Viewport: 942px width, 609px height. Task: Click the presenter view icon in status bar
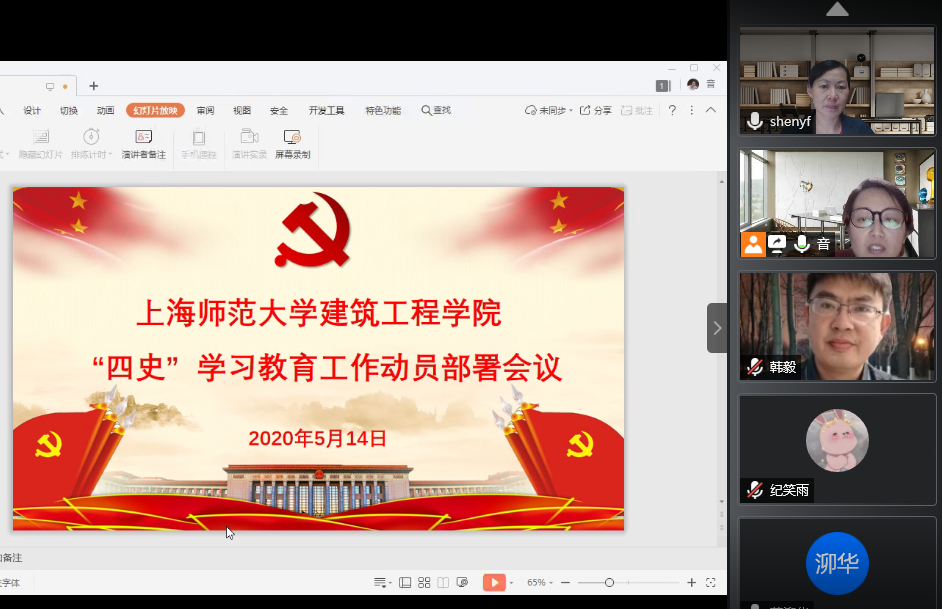pyautogui.click(x=462, y=583)
